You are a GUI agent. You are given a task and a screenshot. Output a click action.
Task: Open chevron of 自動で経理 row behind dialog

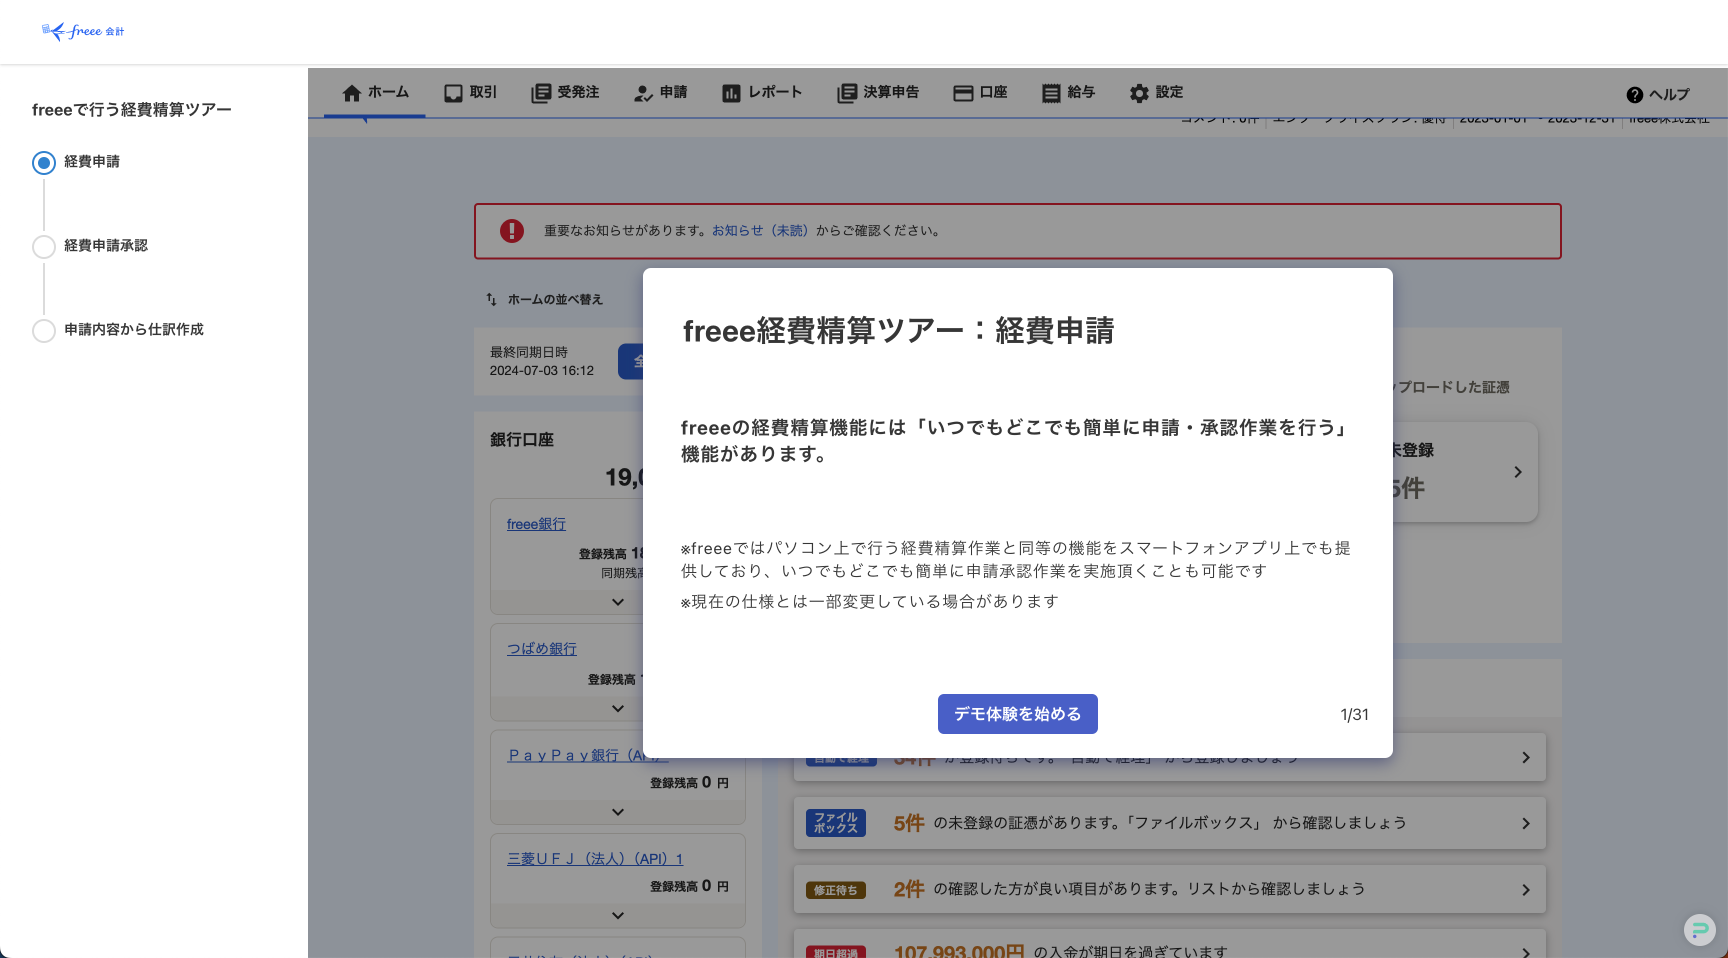(1526, 758)
